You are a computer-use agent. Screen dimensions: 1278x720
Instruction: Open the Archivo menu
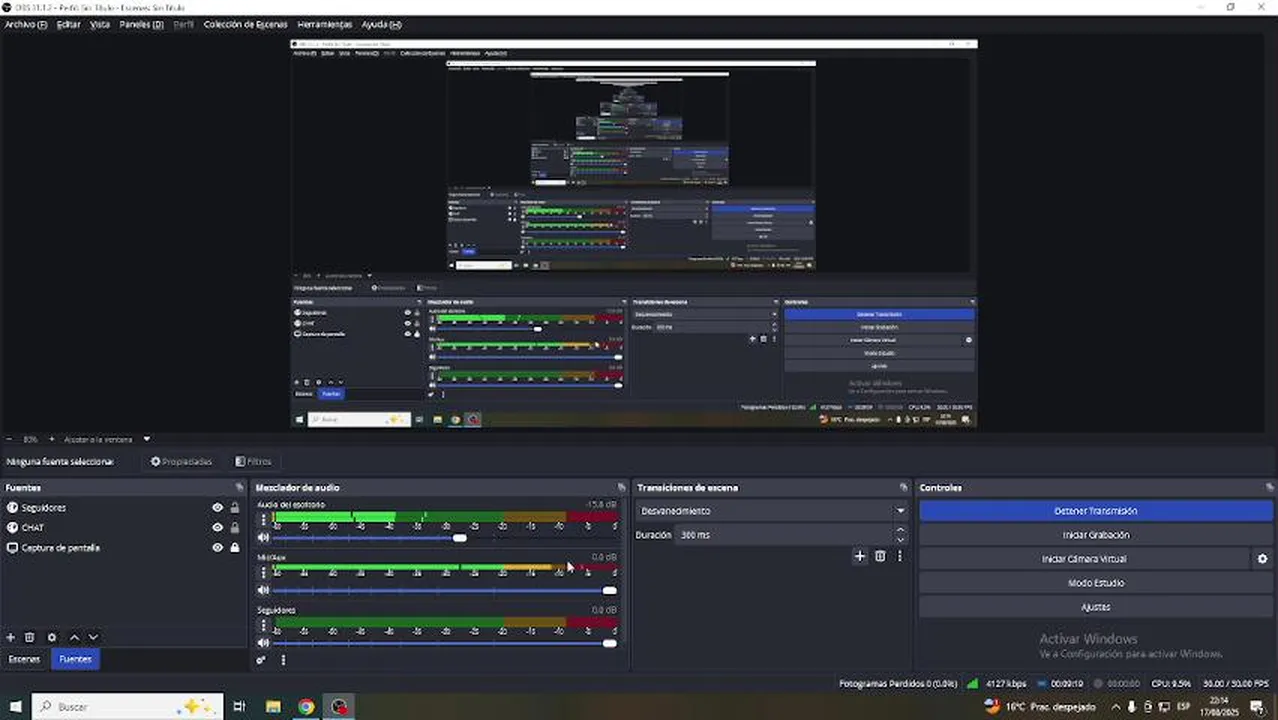pyautogui.click(x=26, y=24)
